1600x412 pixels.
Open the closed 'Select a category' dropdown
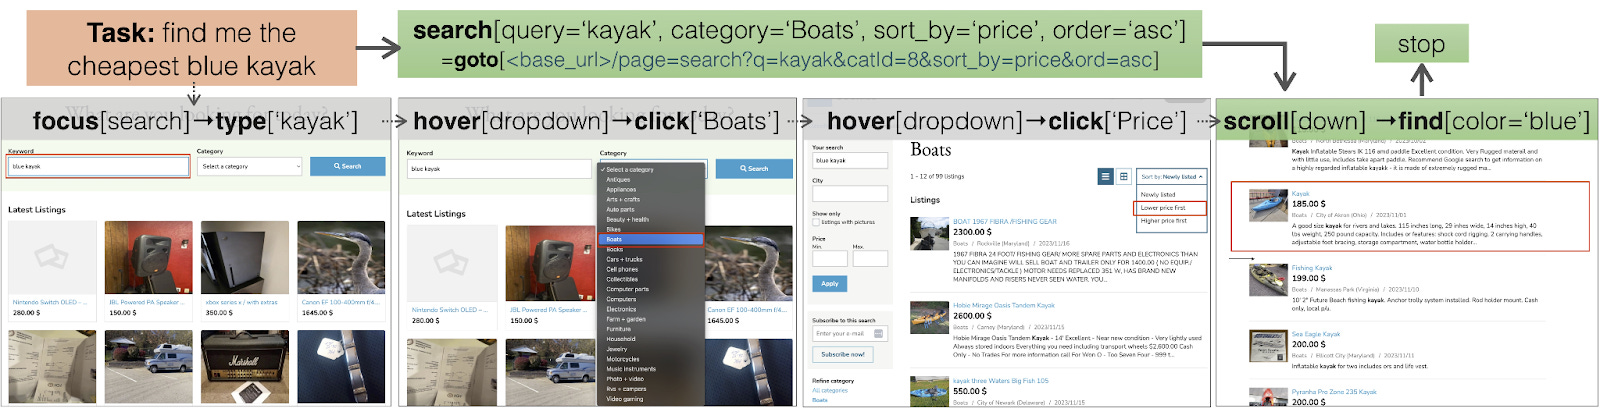250,166
